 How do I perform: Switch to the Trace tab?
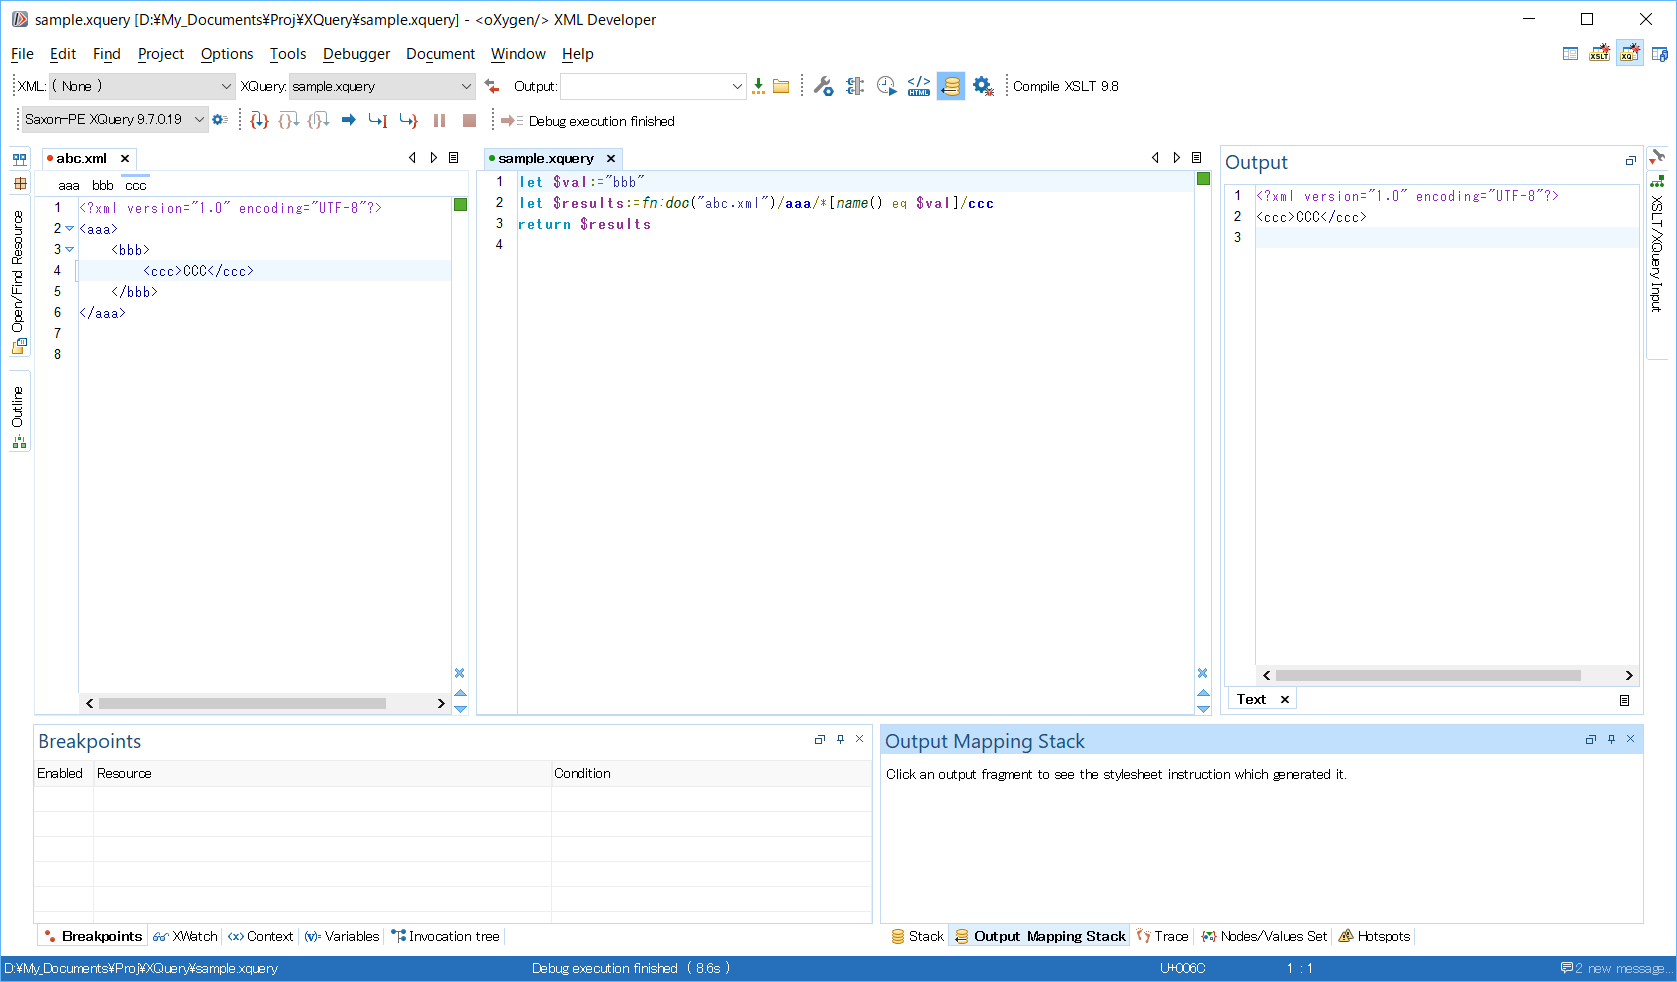coord(1162,937)
